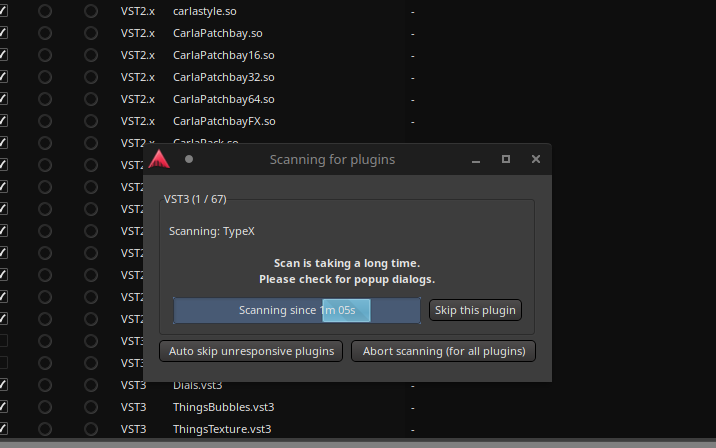Select the CarlaPatchbay32.so plugin name
This screenshot has height=448, width=716.
click(223, 77)
